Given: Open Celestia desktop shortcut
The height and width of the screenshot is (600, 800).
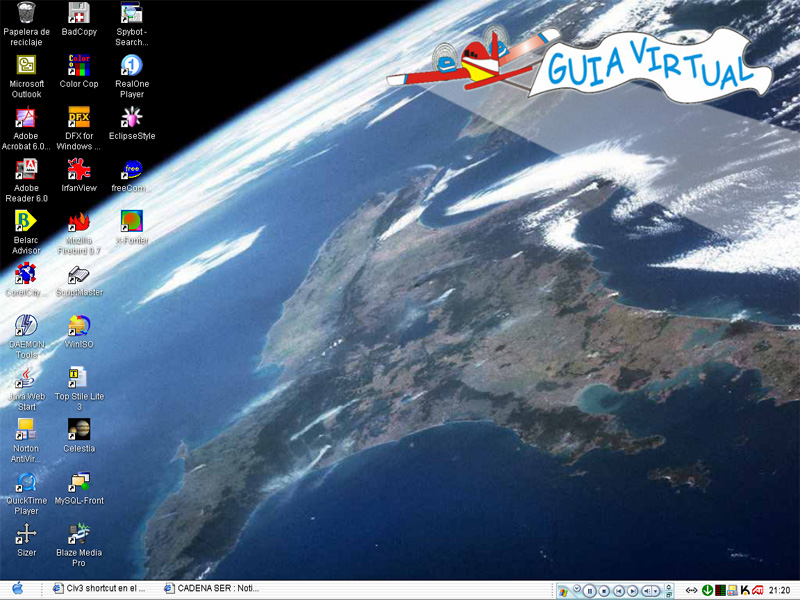Looking at the screenshot, I should click(79, 430).
